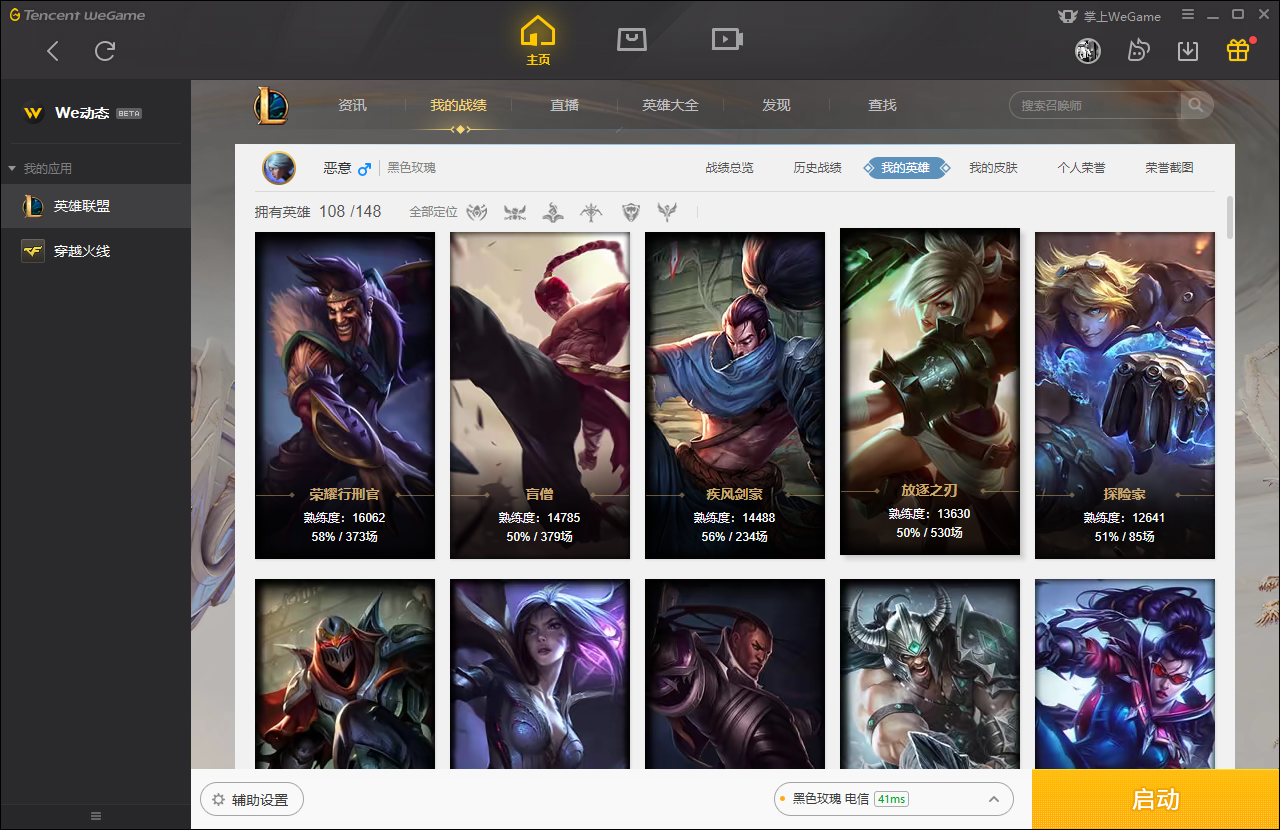Click the sidebar bottom menu lines icon
1280x830 pixels.
coord(96,816)
